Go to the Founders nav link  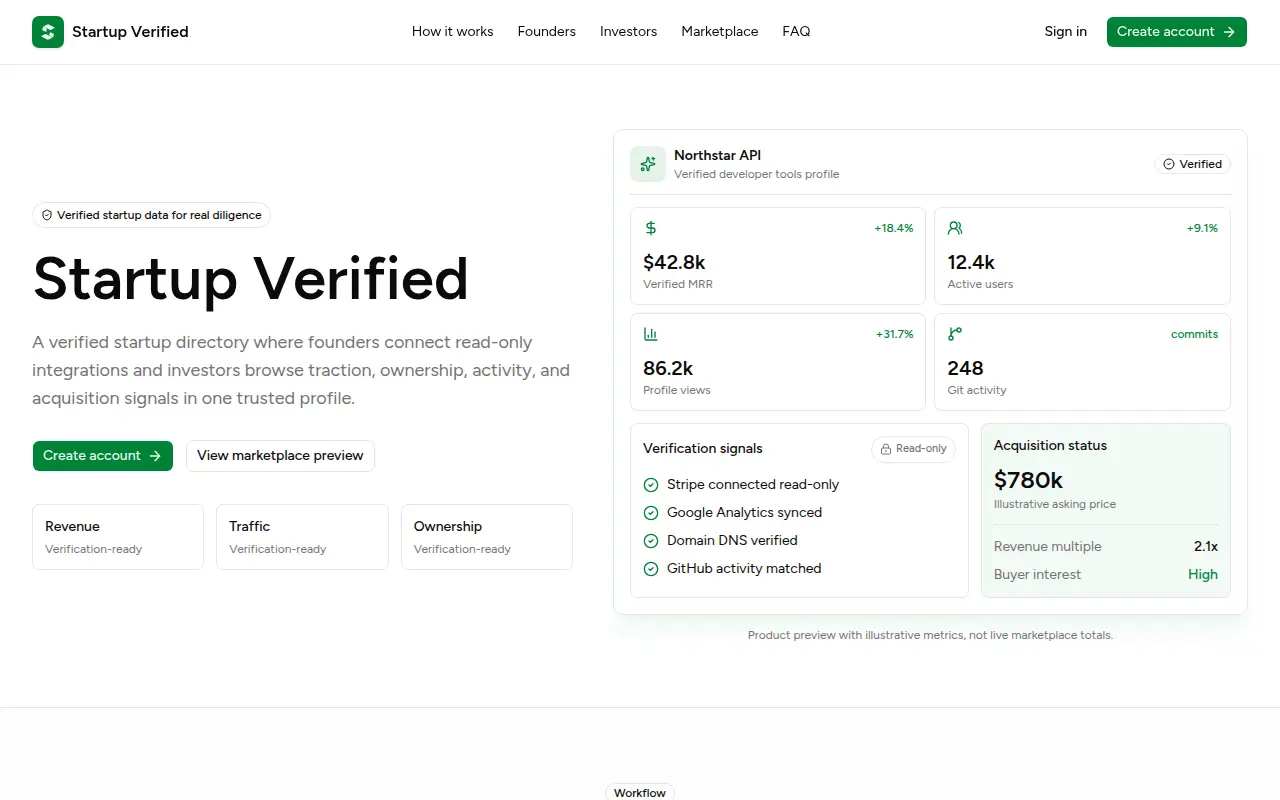546,32
